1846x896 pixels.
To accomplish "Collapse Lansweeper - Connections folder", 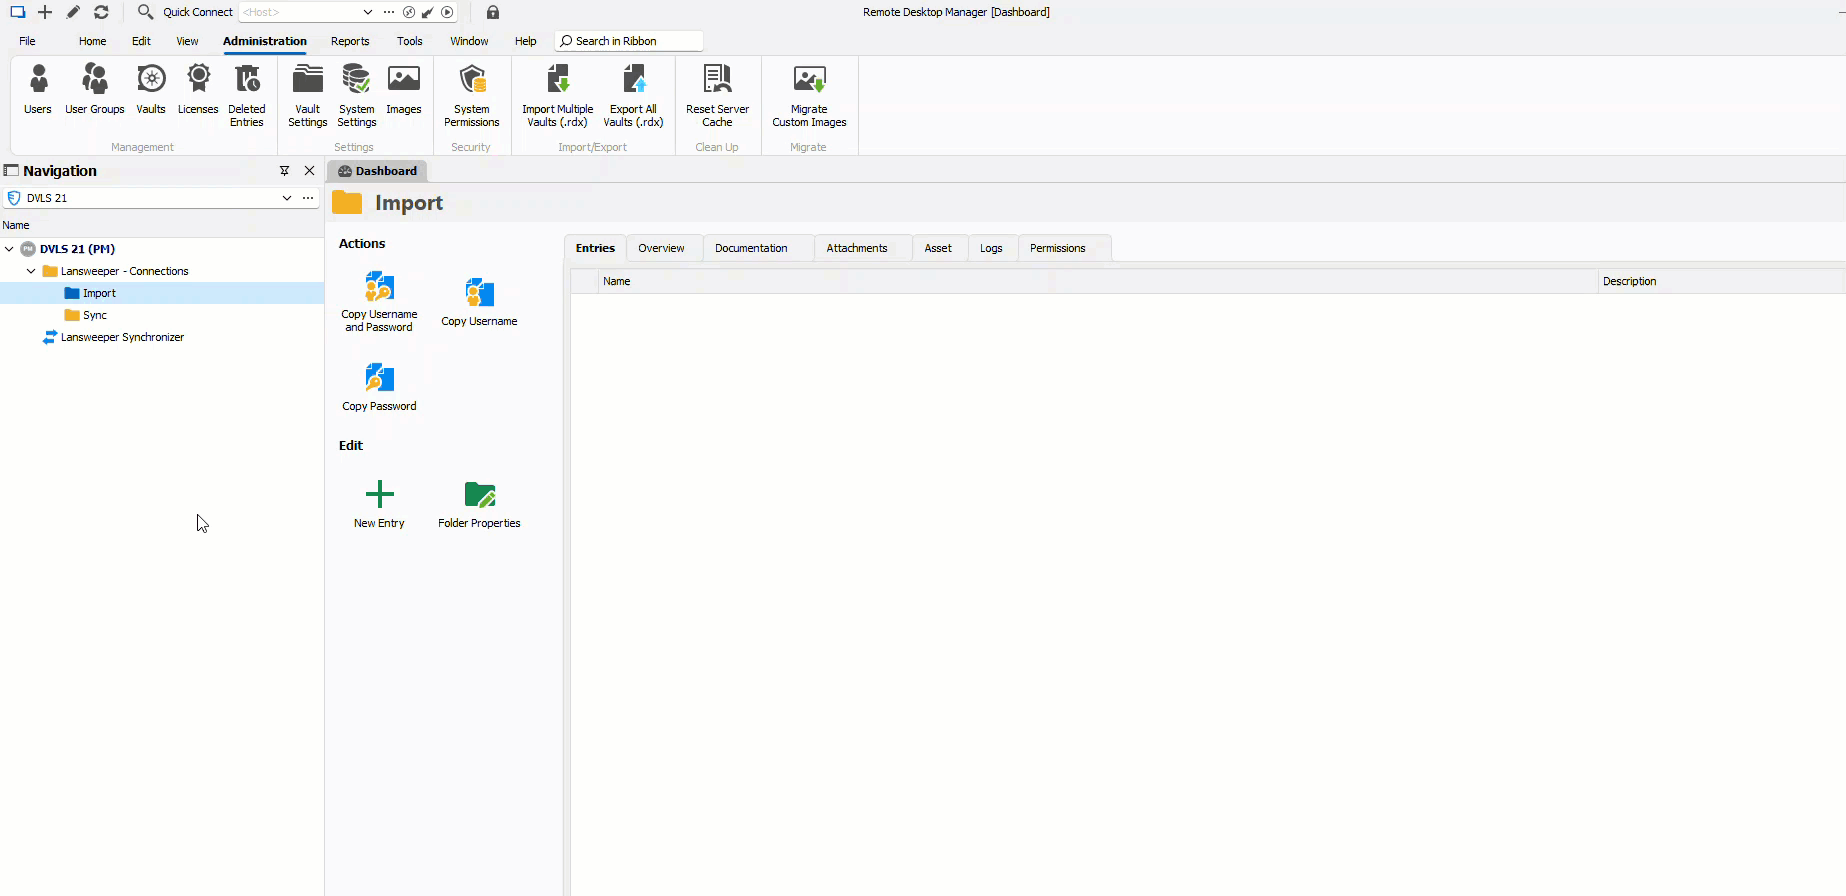I will (x=31, y=271).
